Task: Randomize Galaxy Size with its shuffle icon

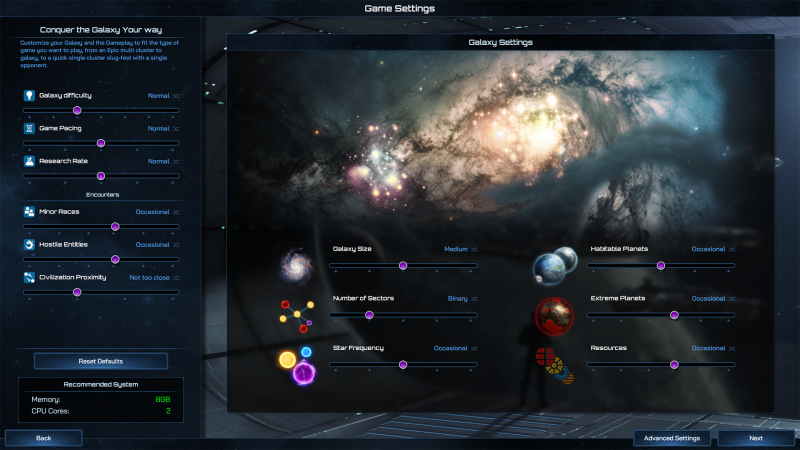Action: (x=474, y=249)
